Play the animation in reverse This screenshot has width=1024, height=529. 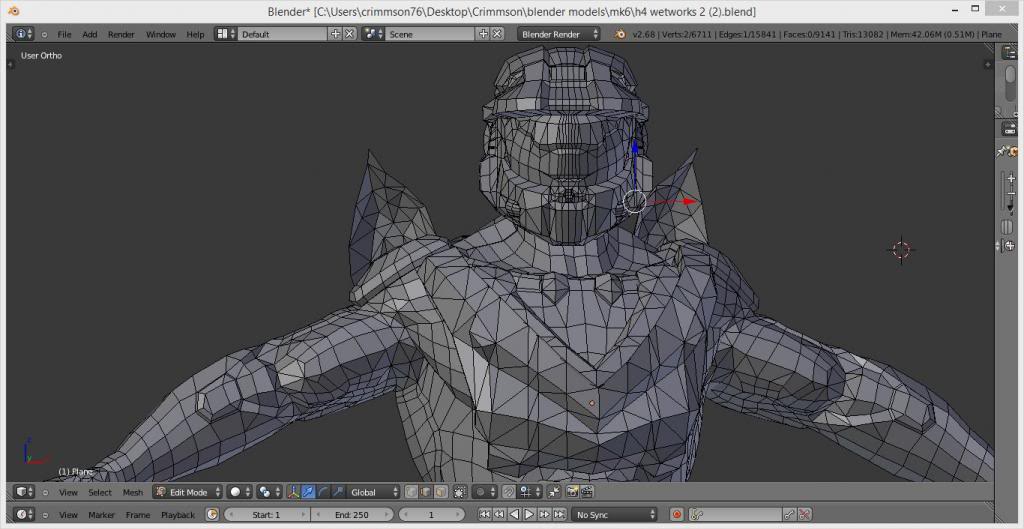point(514,515)
